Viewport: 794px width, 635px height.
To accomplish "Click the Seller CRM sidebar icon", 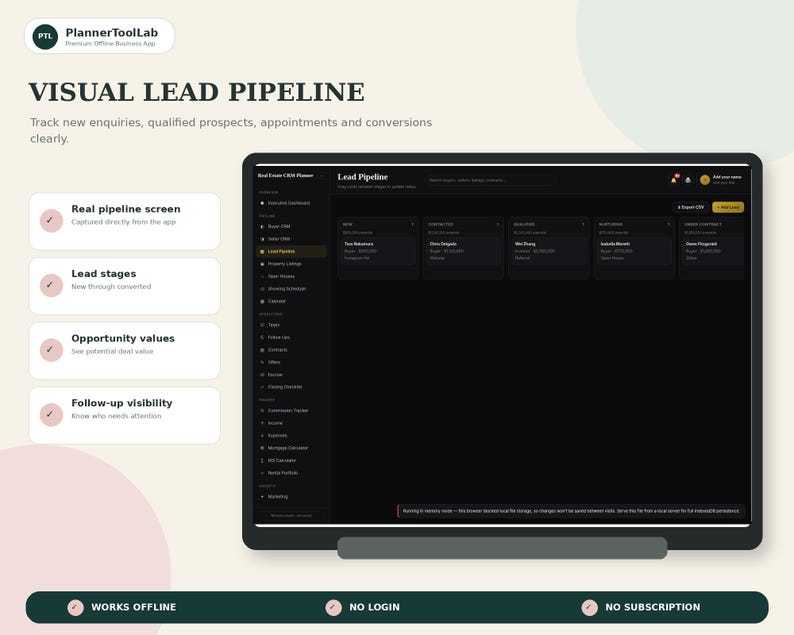I will click(x=262, y=239).
